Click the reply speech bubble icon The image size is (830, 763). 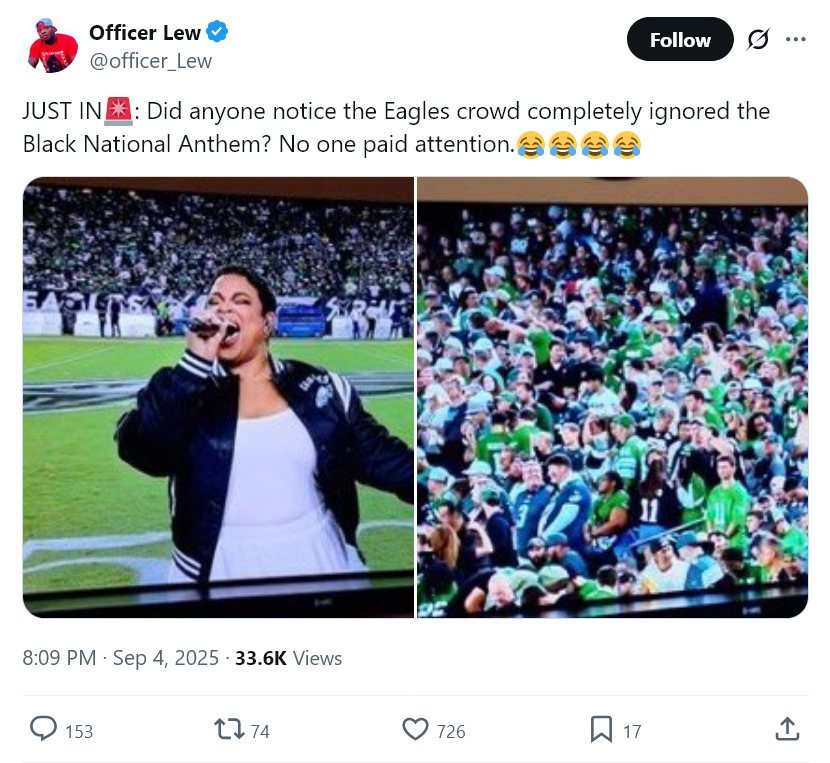(x=44, y=730)
